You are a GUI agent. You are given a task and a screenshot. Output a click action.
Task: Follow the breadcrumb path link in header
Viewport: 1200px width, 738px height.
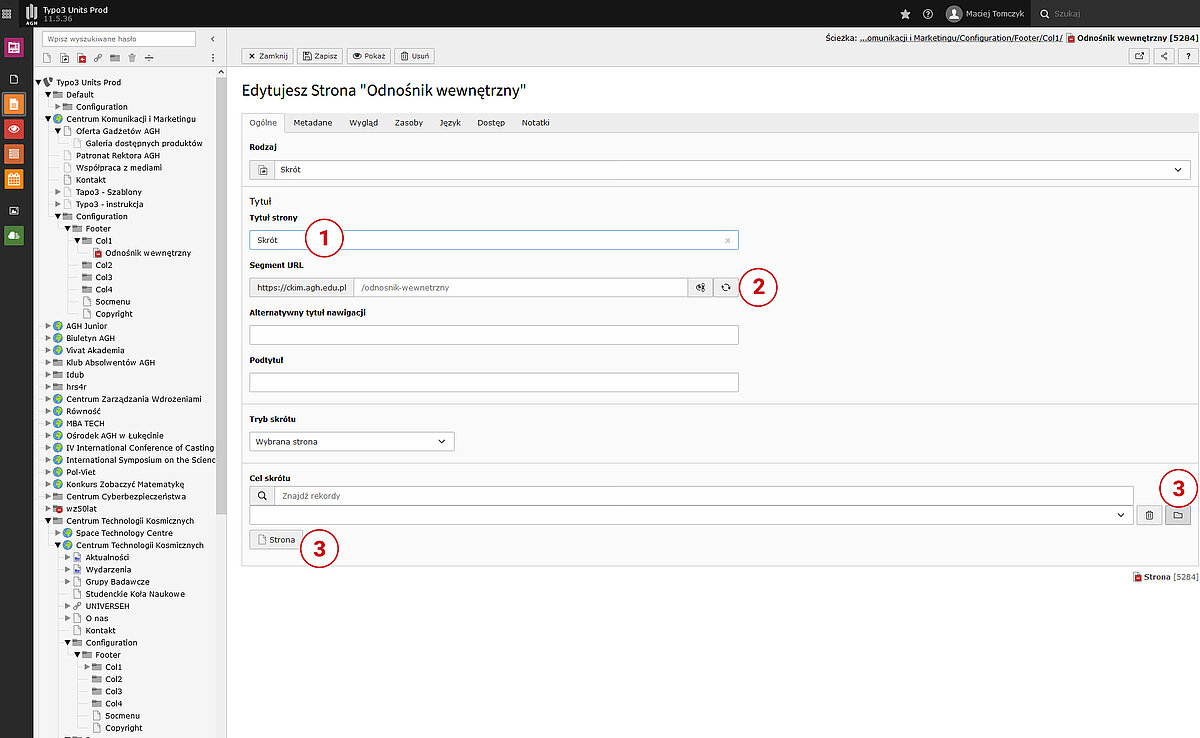pyautogui.click(x=960, y=38)
